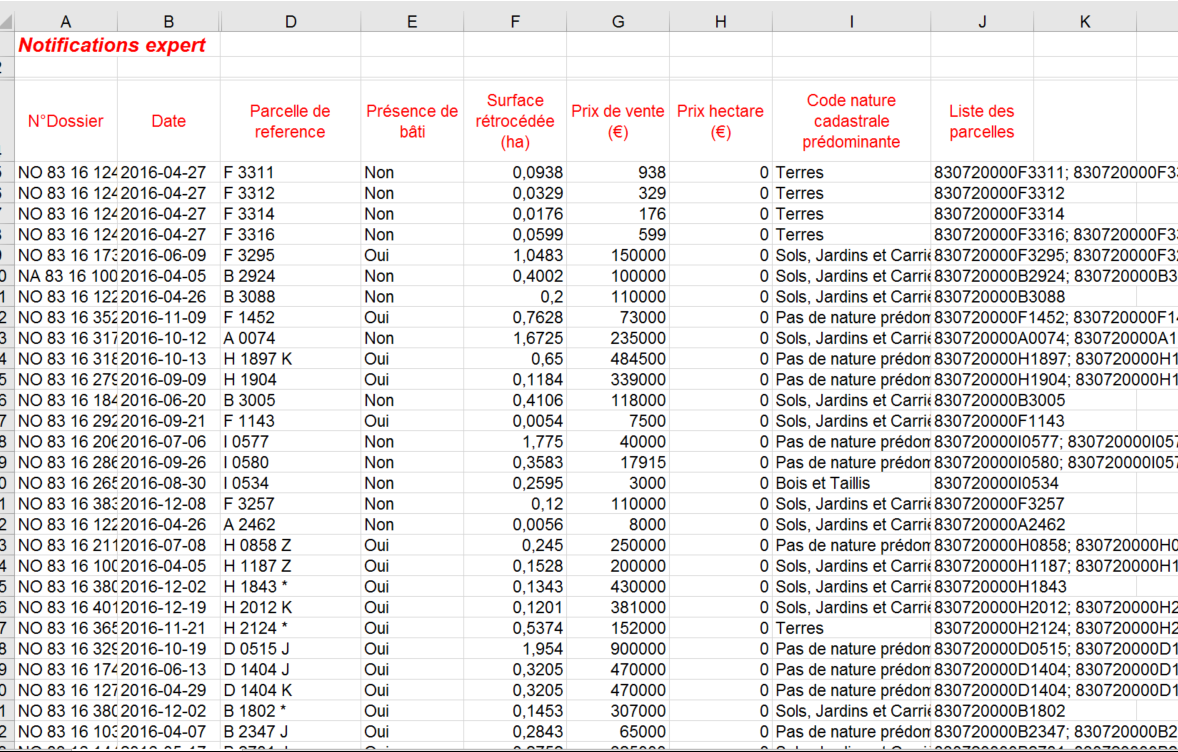
Task: Select the 'Liste des parcelles' header cell
Action: point(982,121)
